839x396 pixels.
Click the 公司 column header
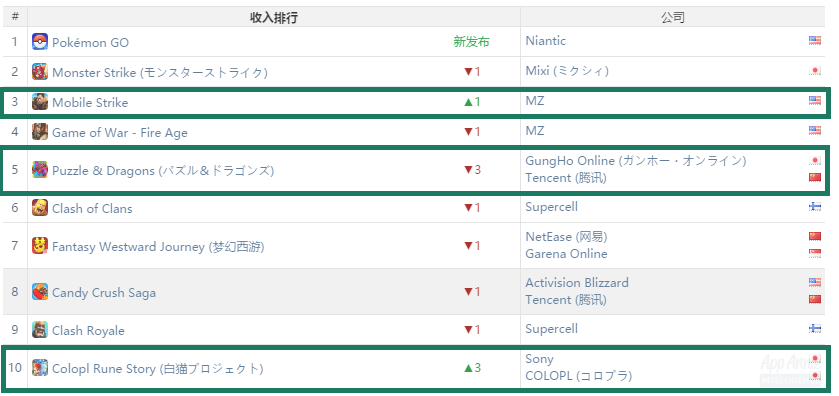coord(673,17)
